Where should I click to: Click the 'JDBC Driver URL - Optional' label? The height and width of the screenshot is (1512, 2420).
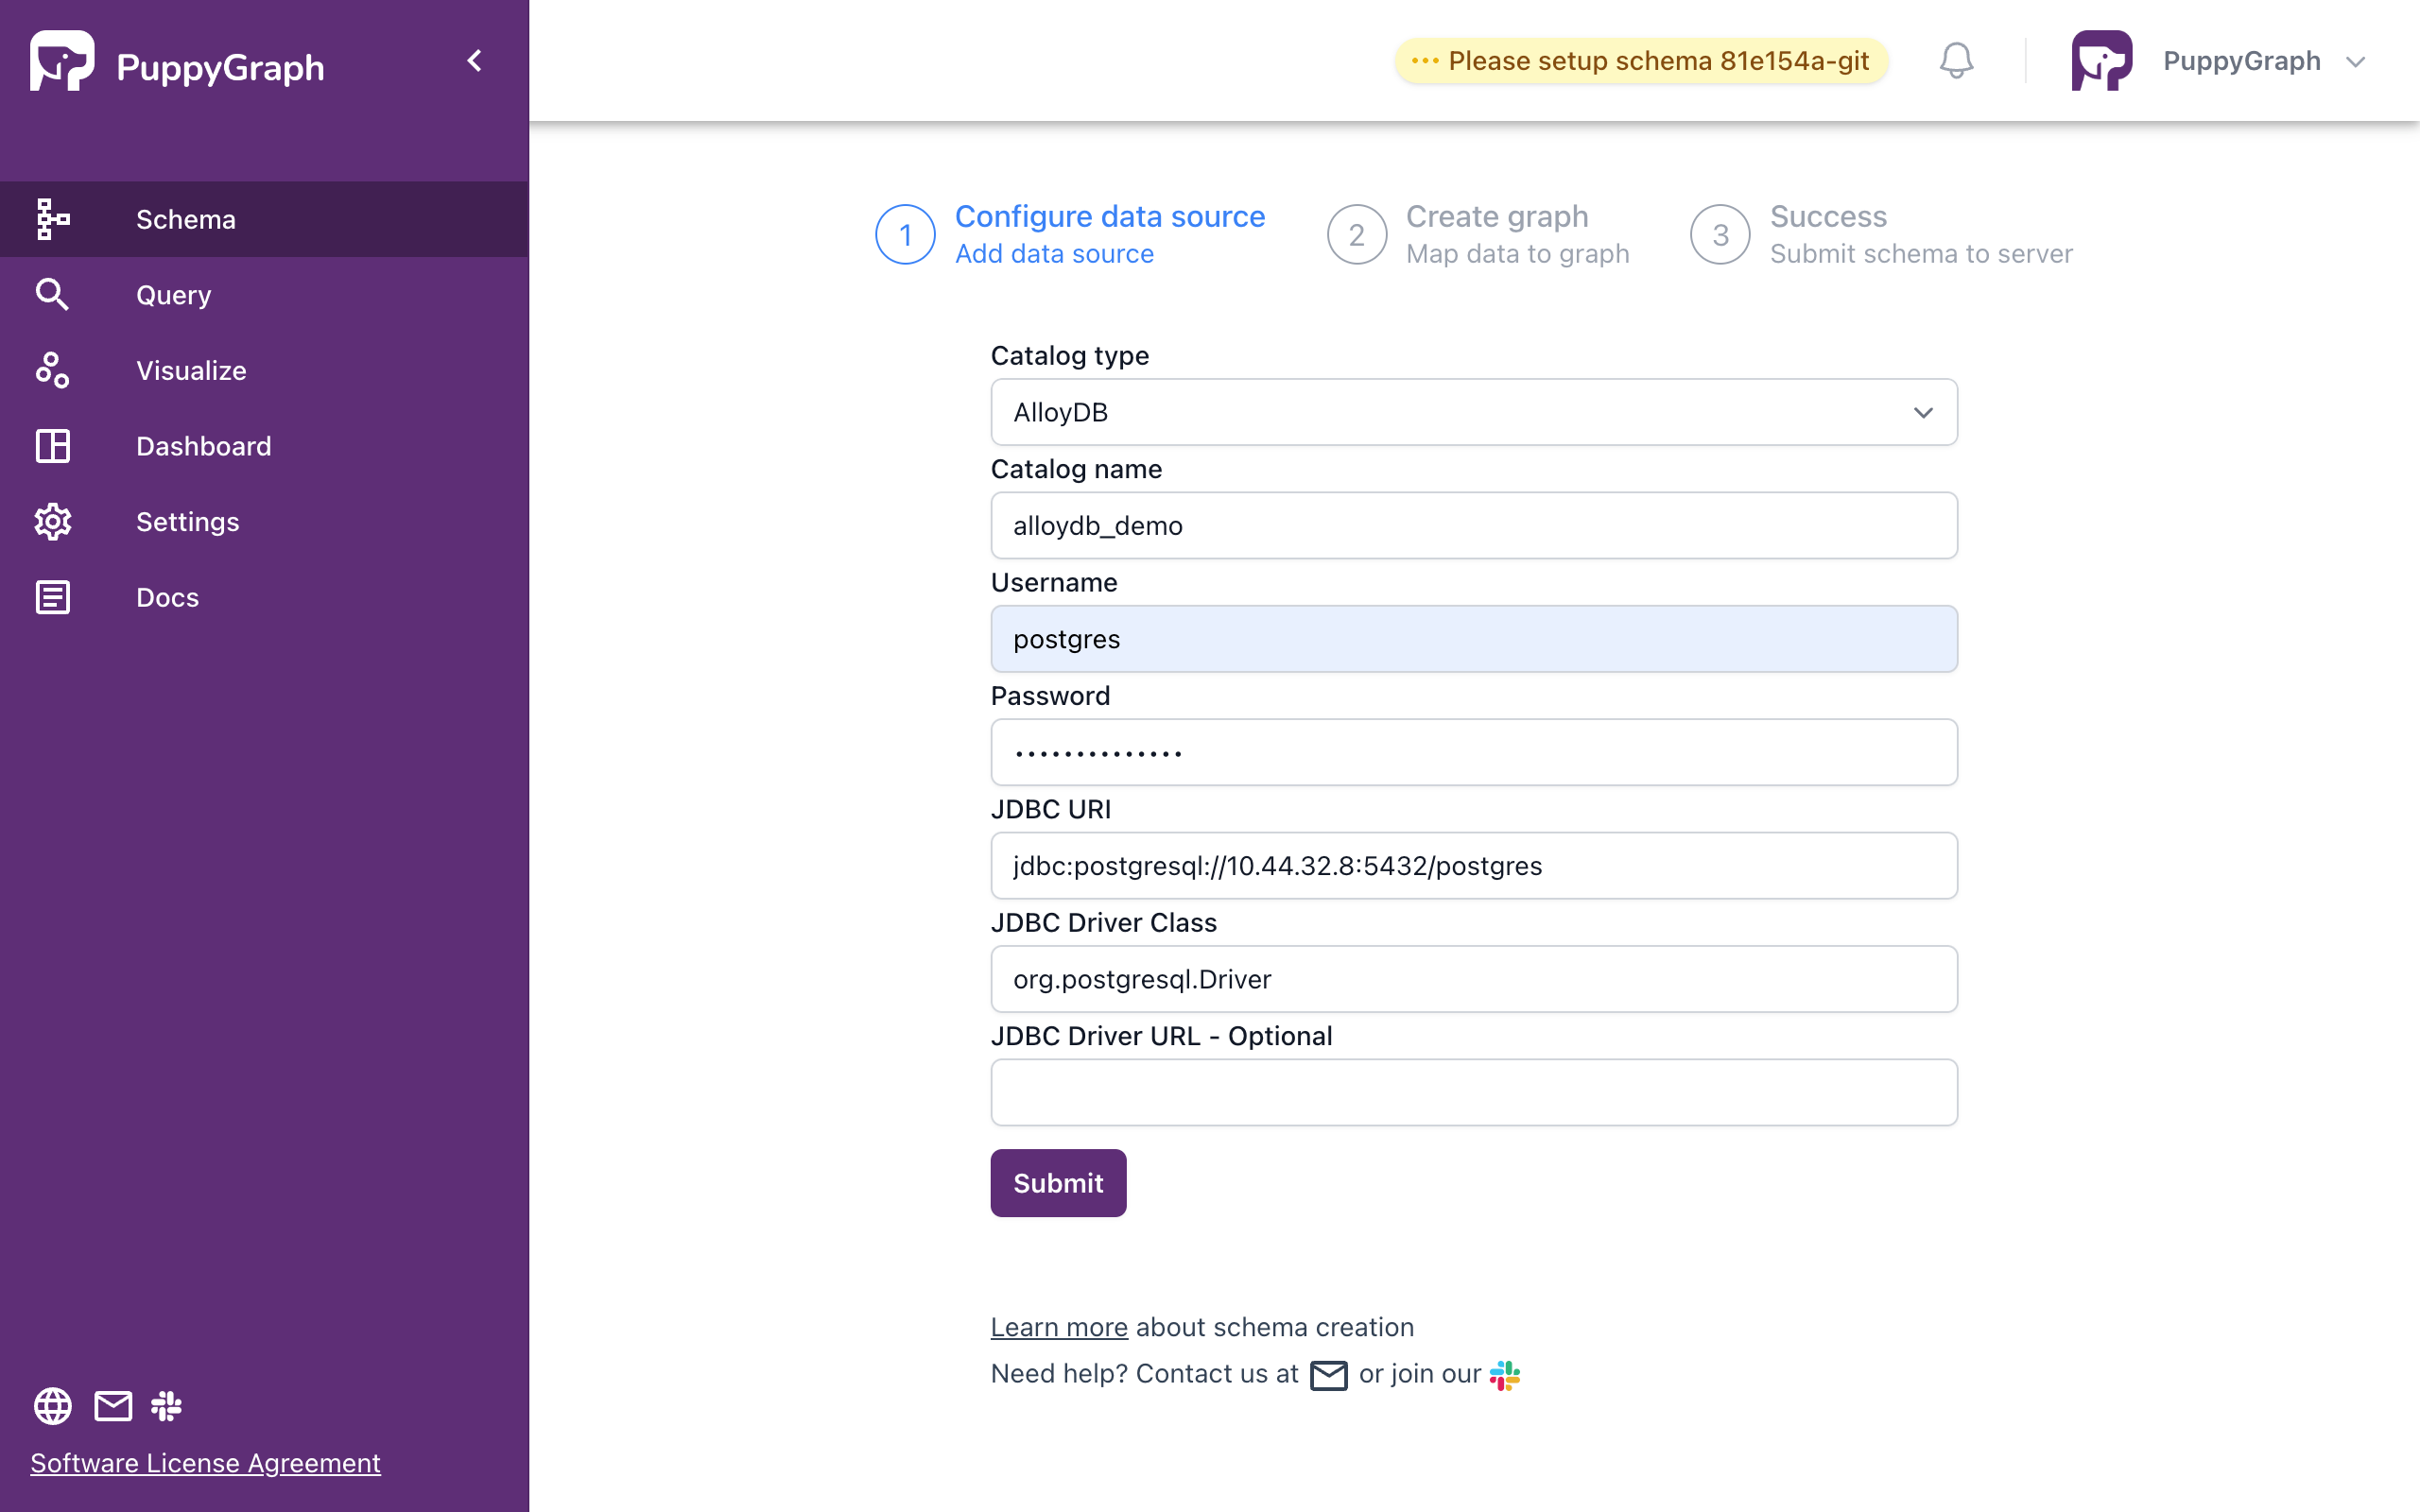(1161, 1036)
